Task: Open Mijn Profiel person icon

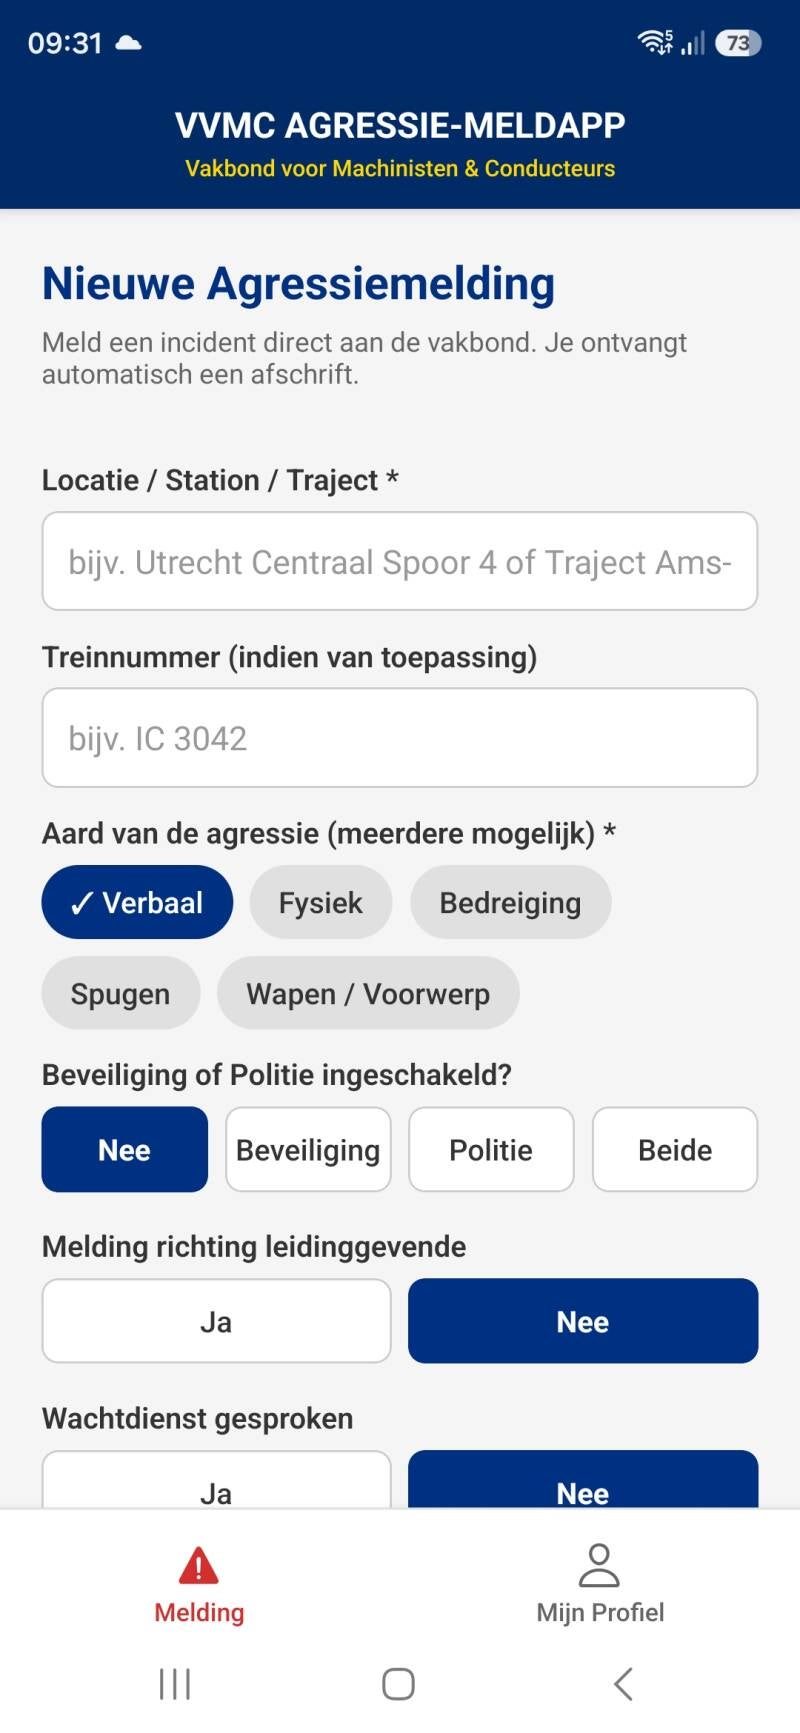Action: (599, 1565)
